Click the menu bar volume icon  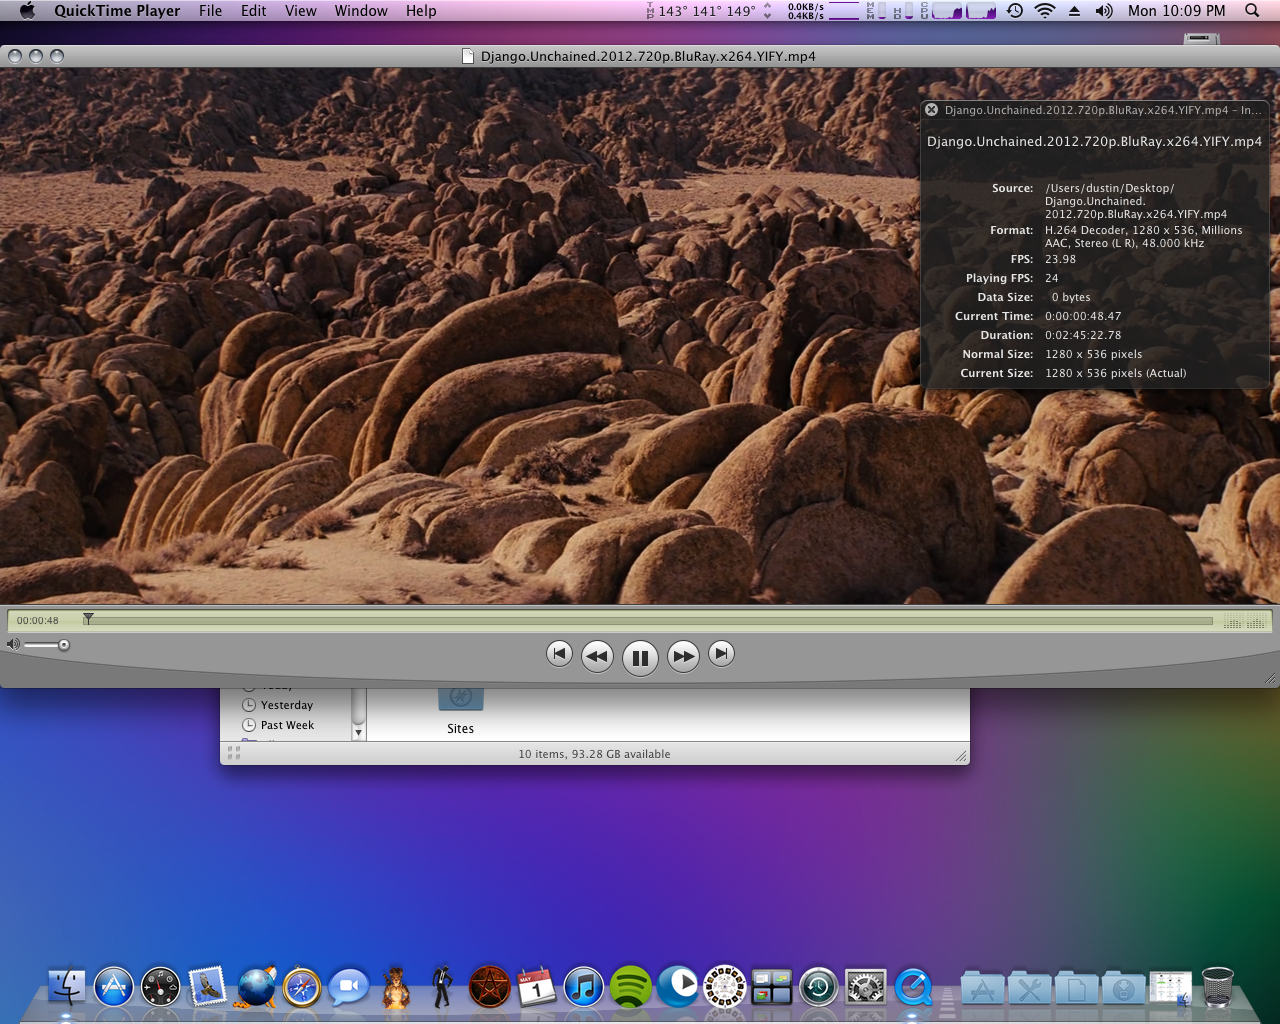pos(1104,11)
